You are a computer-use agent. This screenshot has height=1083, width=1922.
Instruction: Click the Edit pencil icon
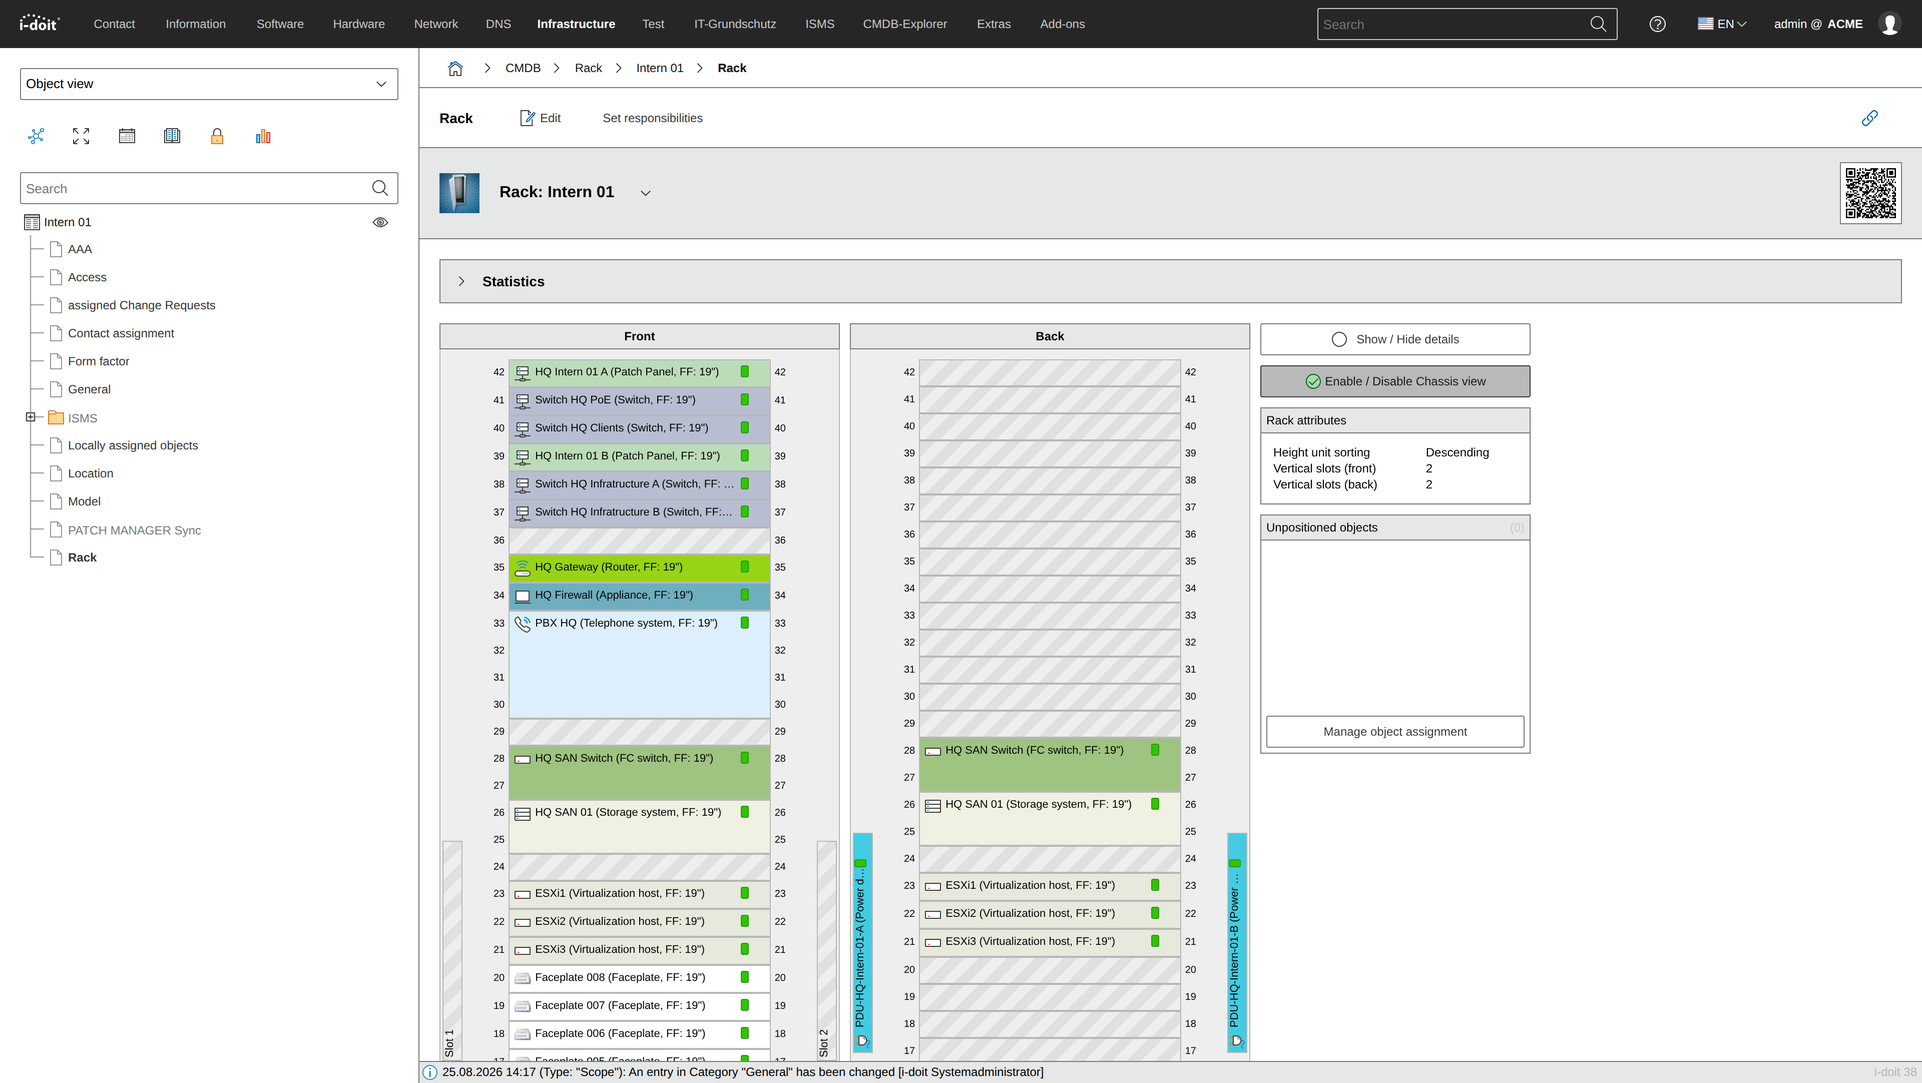pos(527,118)
